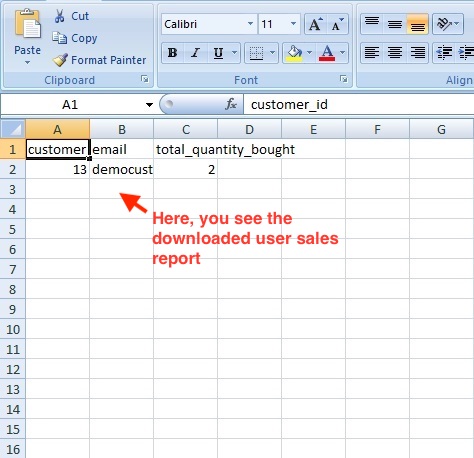The image size is (474, 458).
Task: Click cell C2 with value 2
Action: pos(186,169)
